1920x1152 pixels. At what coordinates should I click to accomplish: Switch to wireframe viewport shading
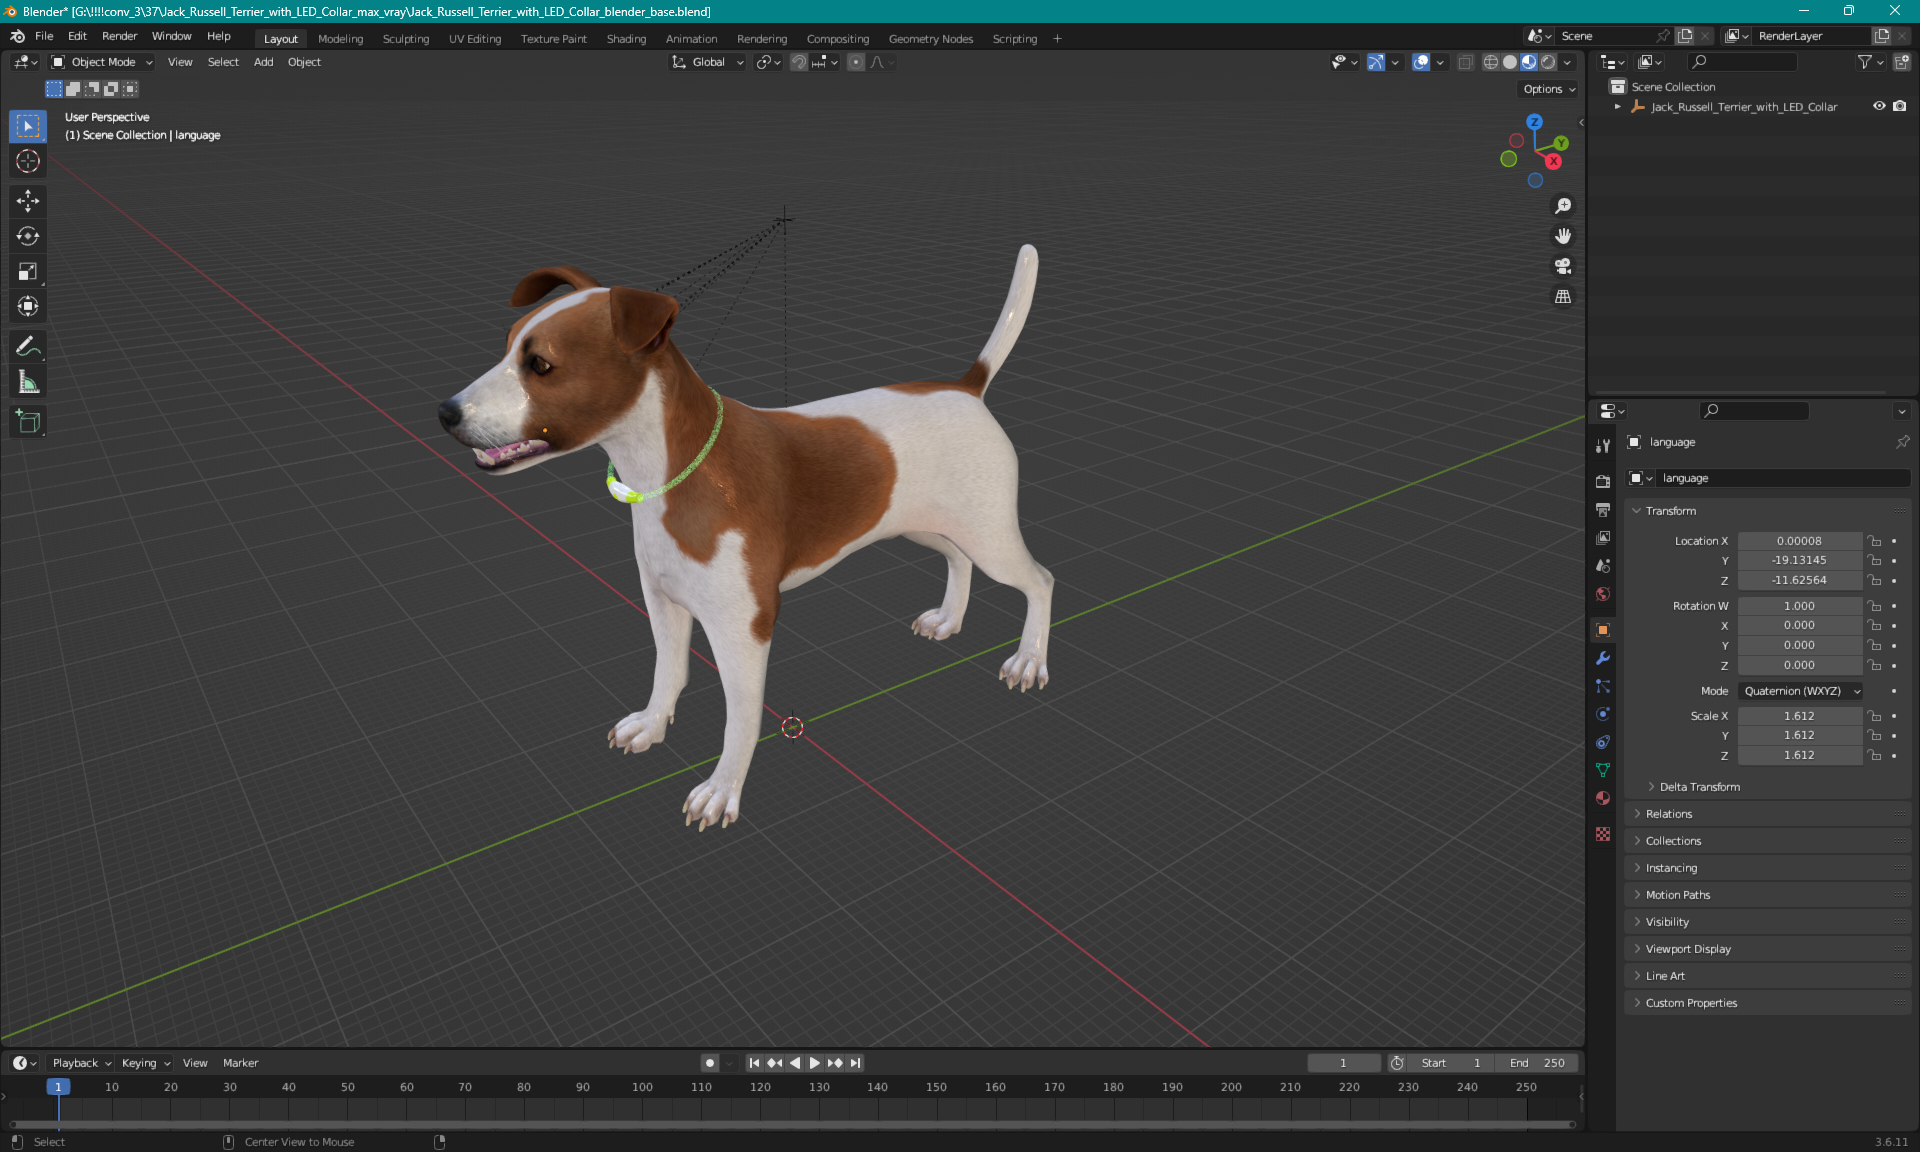click(x=1490, y=62)
